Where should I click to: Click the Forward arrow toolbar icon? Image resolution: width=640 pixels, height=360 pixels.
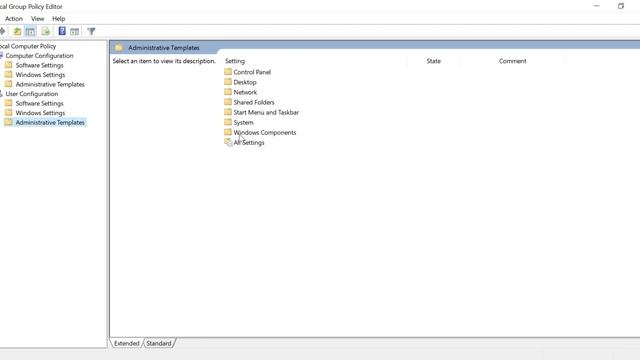(x=2, y=31)
